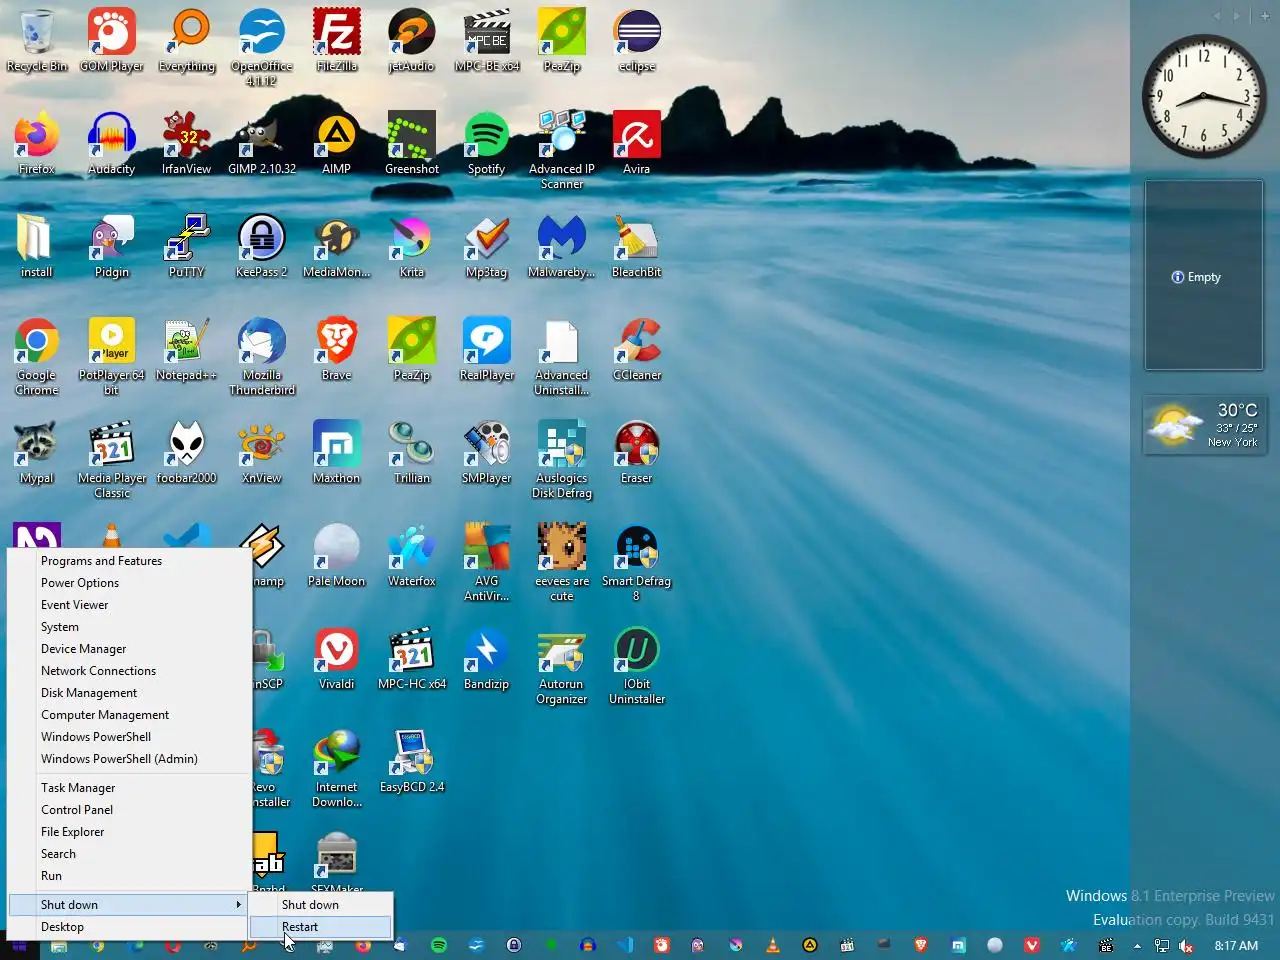Image resolution: width=1280 pixels, height=960 pixels.
Task: Open the 8:17 AM taskbar clock
Action: [1236, 945]
